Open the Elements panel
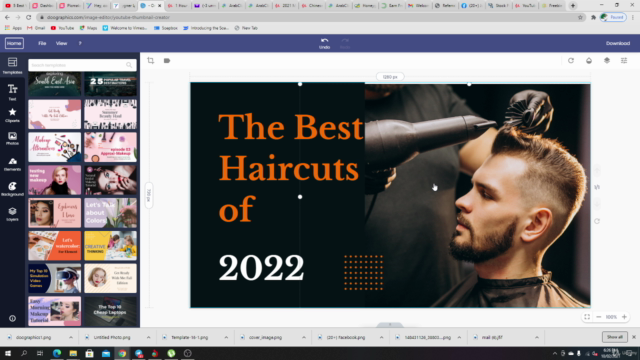 [12, 164]
